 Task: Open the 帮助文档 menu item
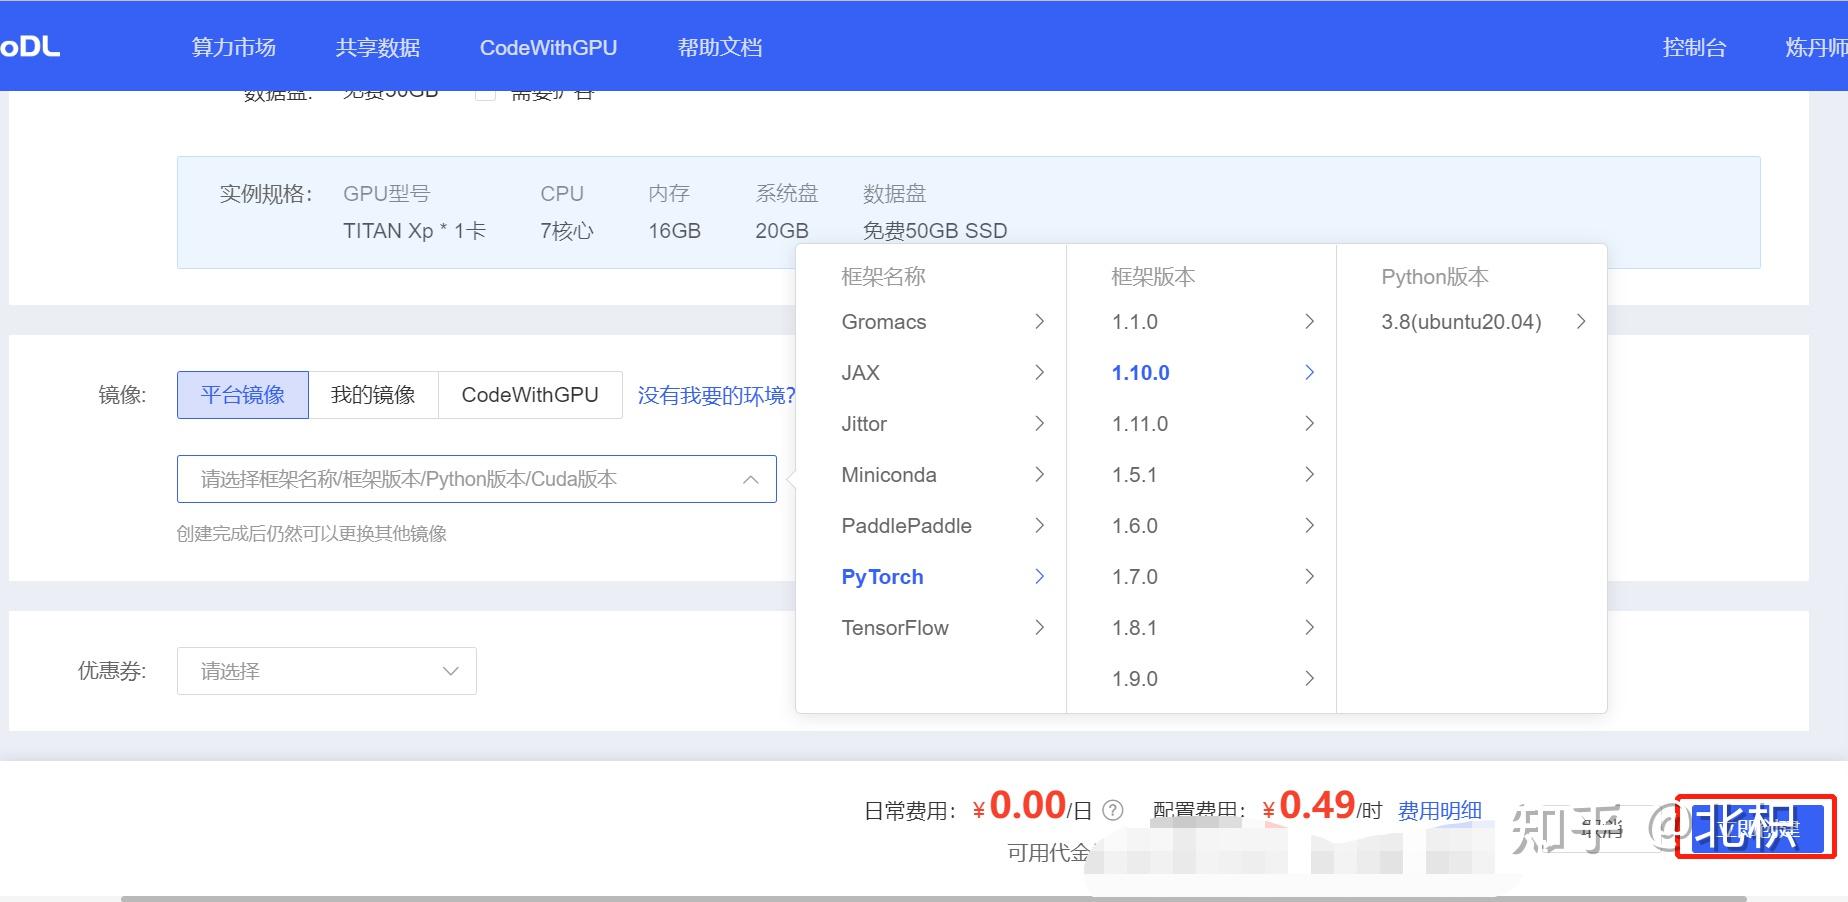click(x=718, y=46)
